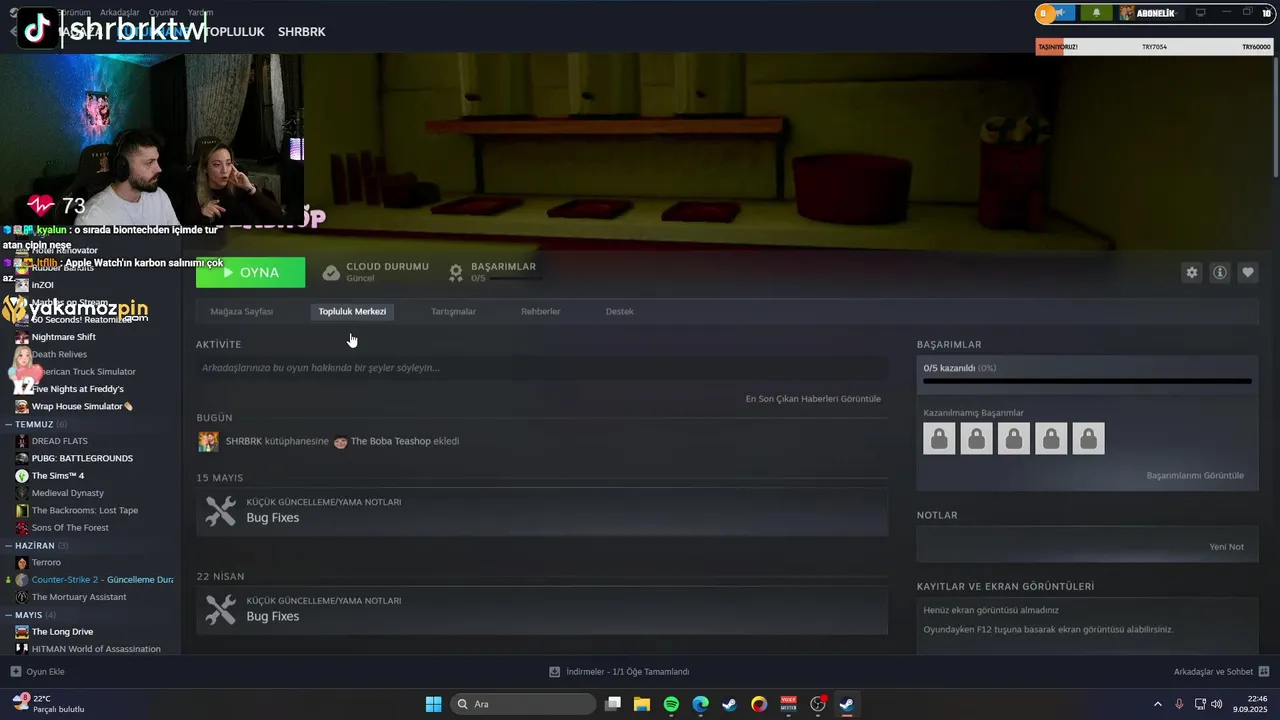Click the favorite heart icon
Image resolution: width=1280 pixels, height=720 pixels.
pyautogui.click(x=1248, y=272)
